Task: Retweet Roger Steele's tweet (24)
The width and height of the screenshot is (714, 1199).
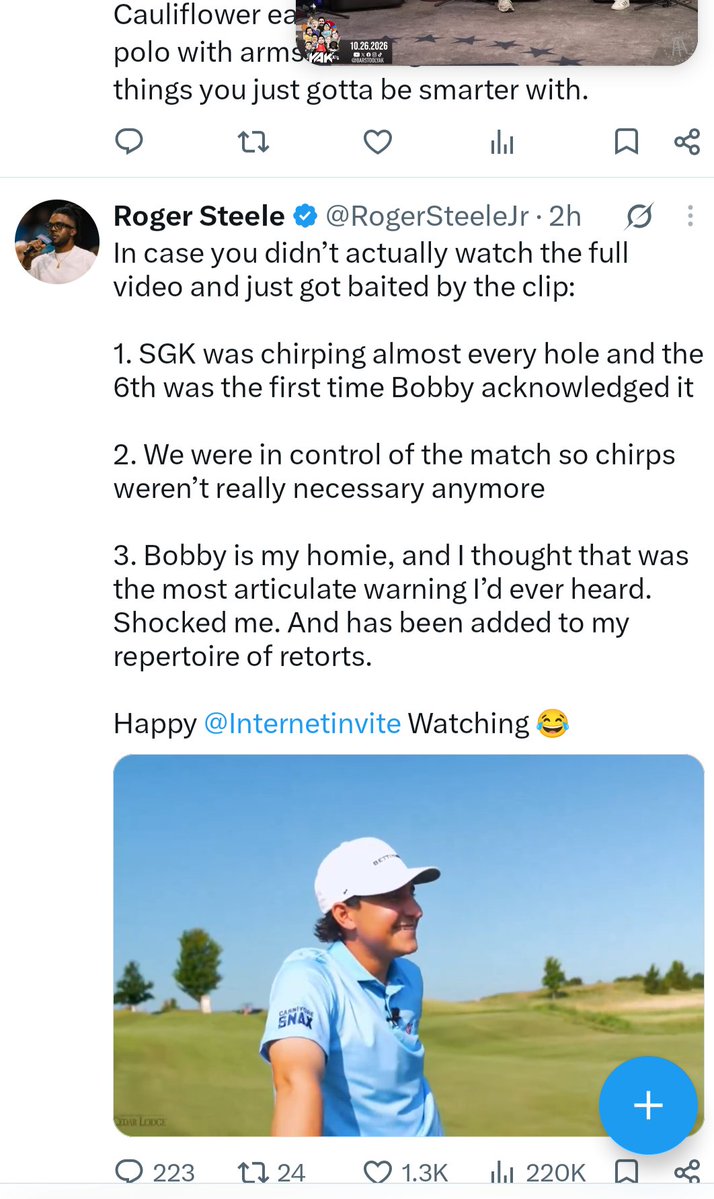Action: tap(271, 1171)
